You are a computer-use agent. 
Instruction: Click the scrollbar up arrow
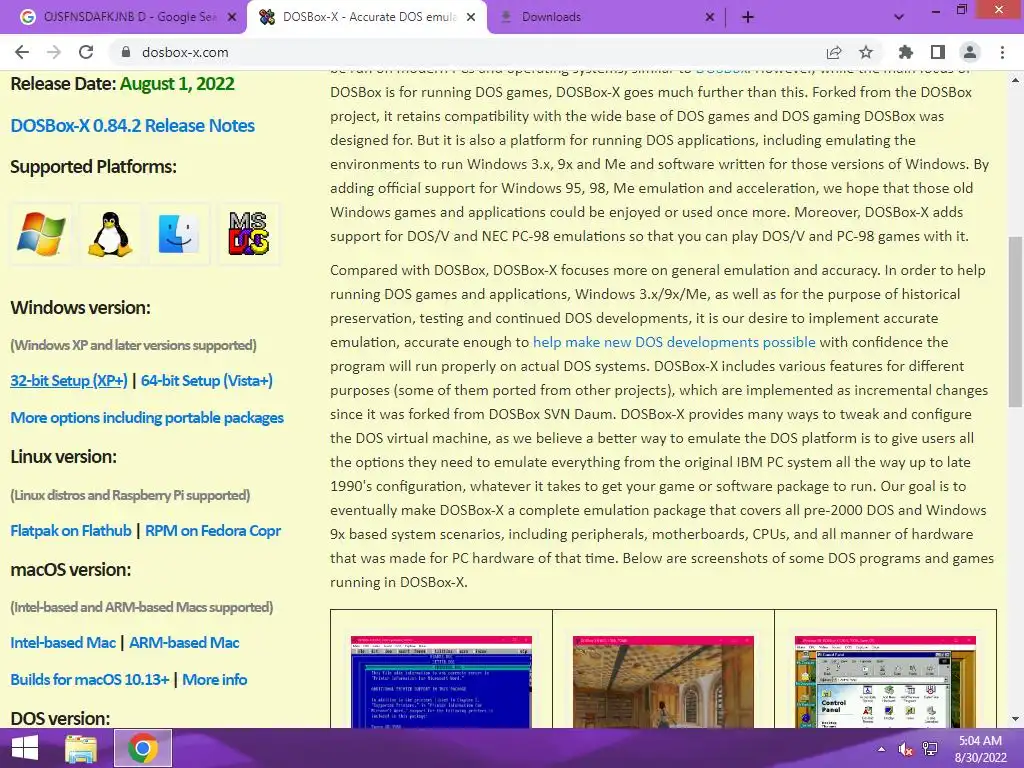point(1015,80)
